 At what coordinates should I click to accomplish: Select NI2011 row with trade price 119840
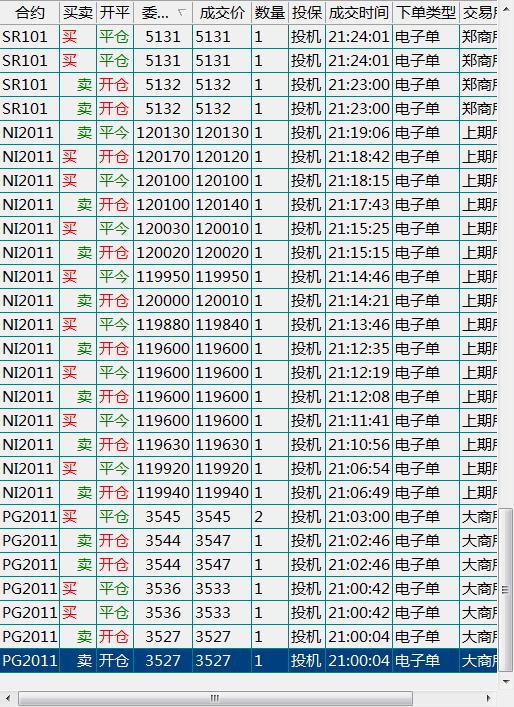248,325
